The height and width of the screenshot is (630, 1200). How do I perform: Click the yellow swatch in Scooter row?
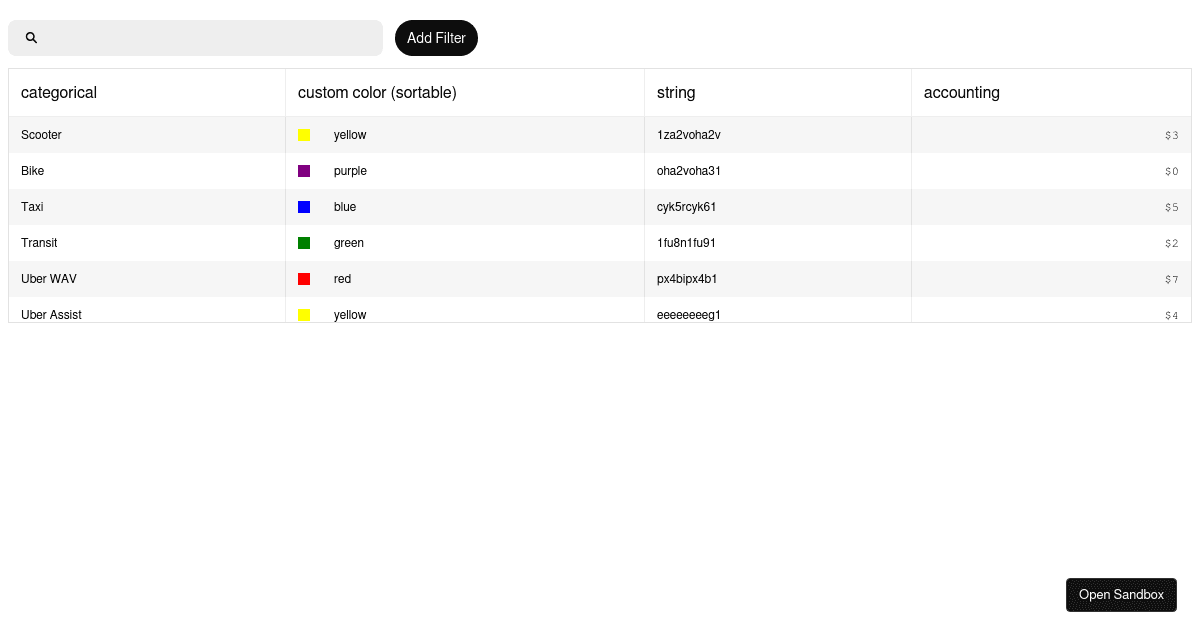pos(304,135)
